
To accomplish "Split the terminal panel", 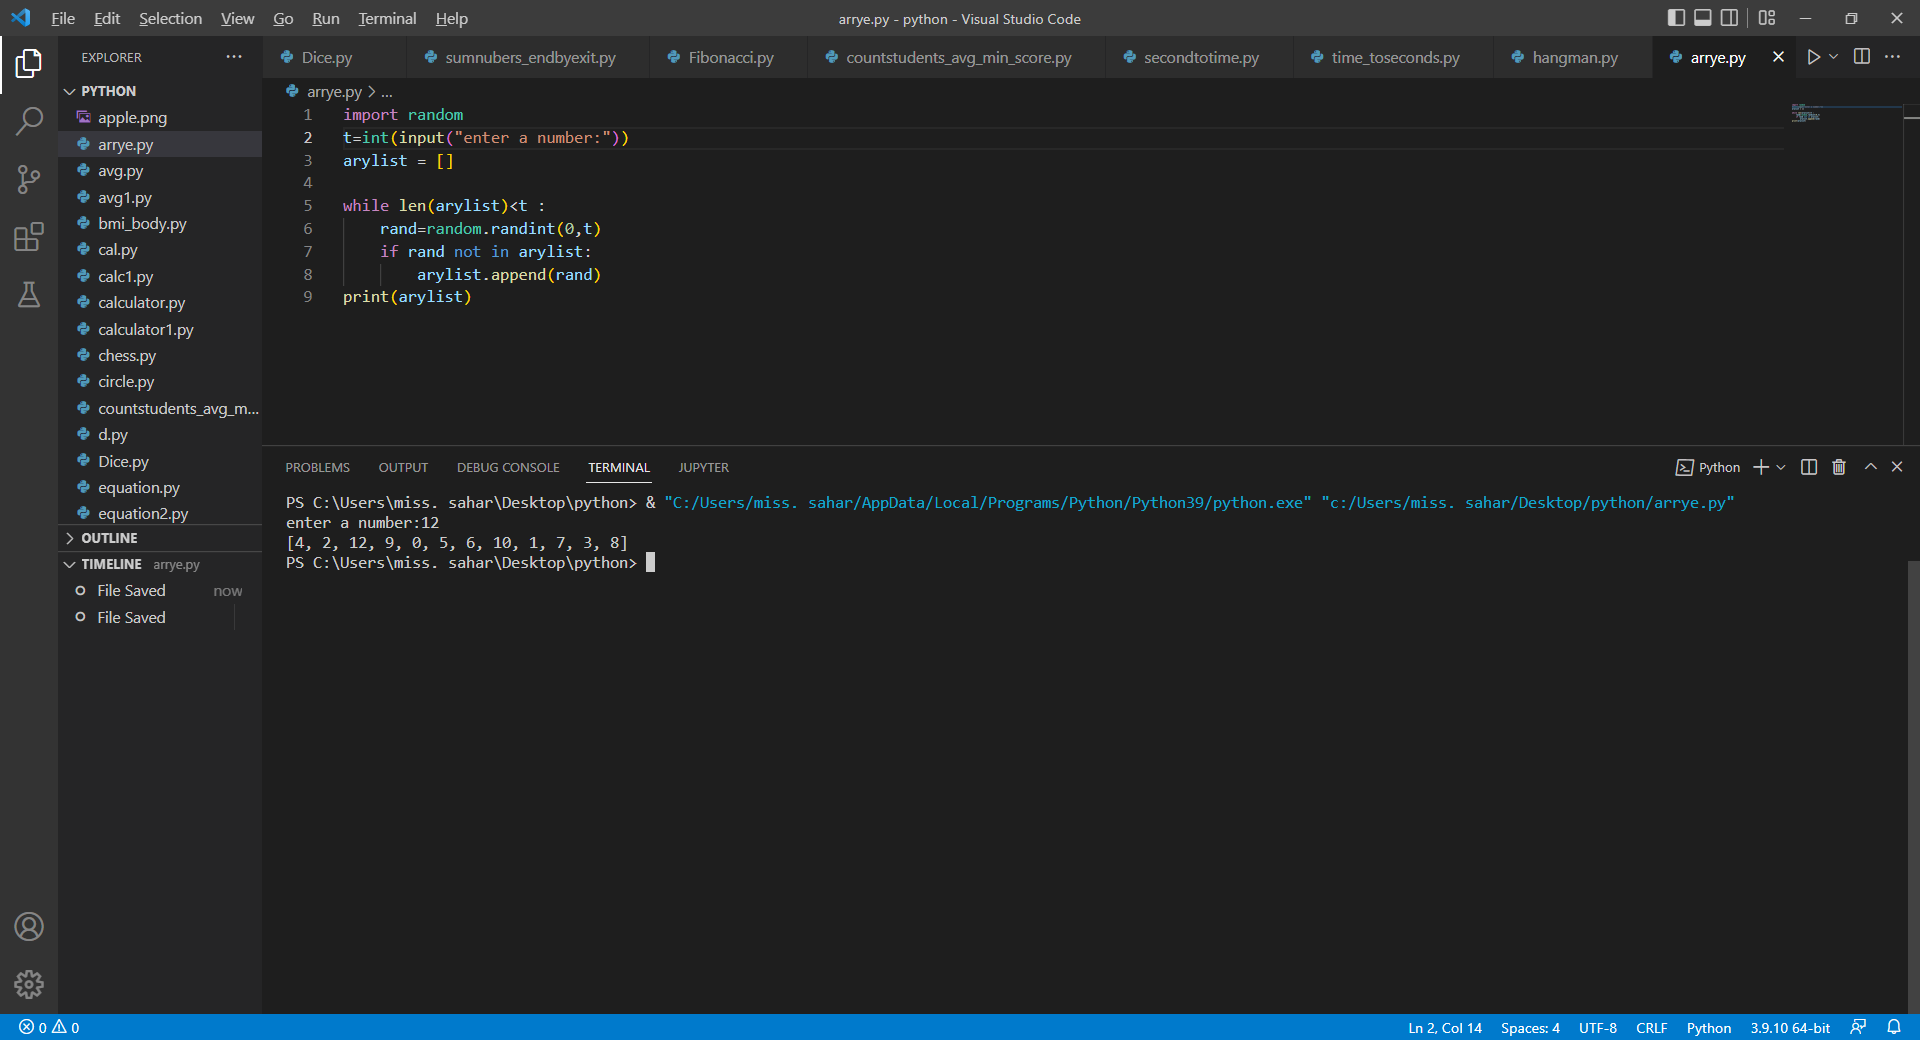I will coord(1809,467).
